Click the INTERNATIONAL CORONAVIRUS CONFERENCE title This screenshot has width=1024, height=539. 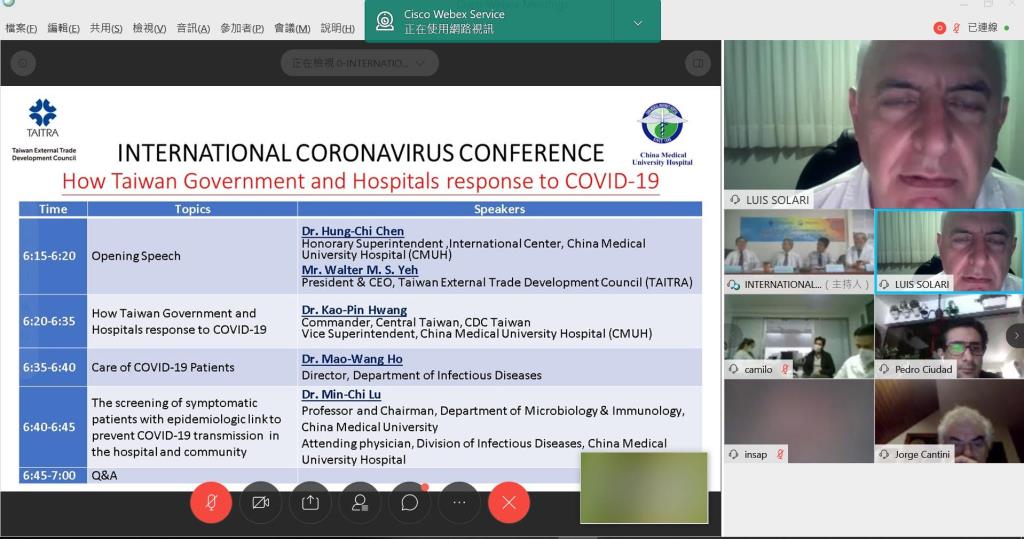pos(360,153)
